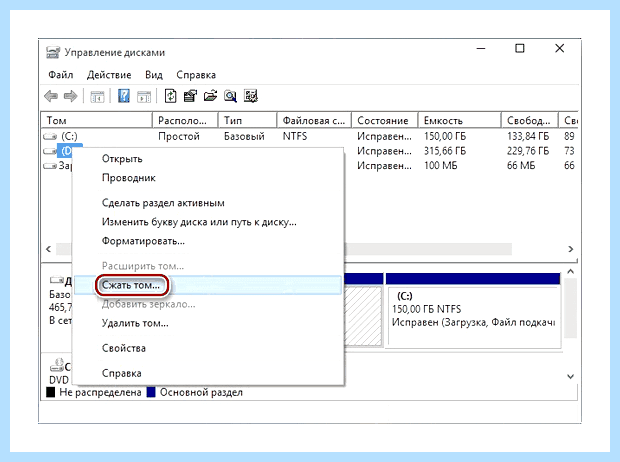This screenshot has width=620, height=462.
Task: Open the Справка menu in menu bar
Action: (196, 75)
